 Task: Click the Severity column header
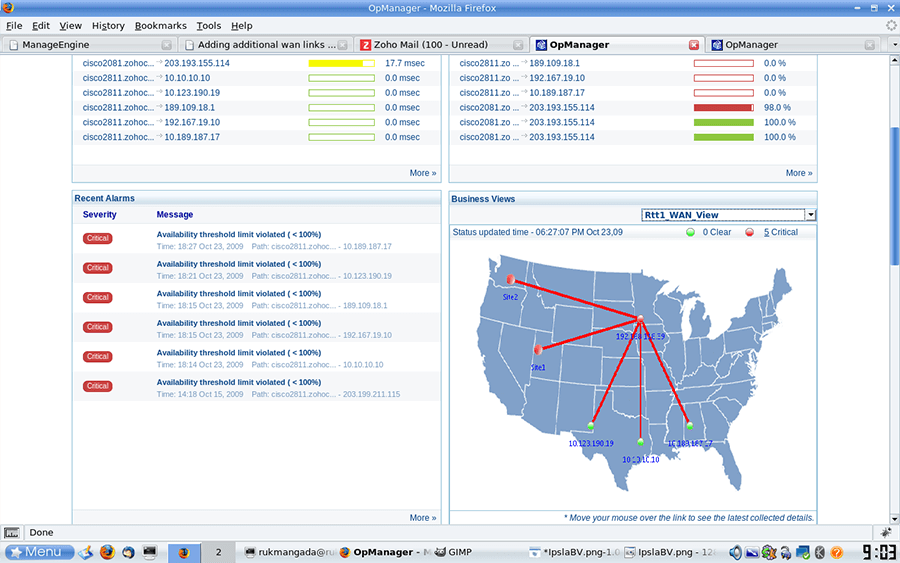click(99, 215)
